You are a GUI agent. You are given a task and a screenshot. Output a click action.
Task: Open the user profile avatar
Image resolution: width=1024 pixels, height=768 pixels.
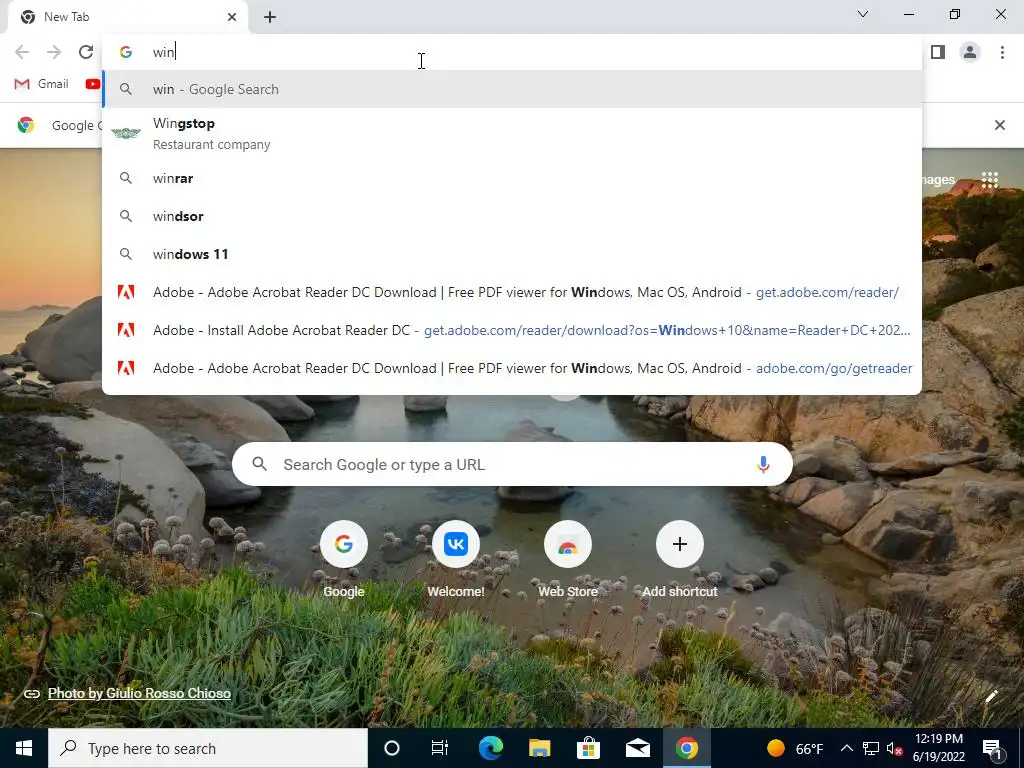970,52
